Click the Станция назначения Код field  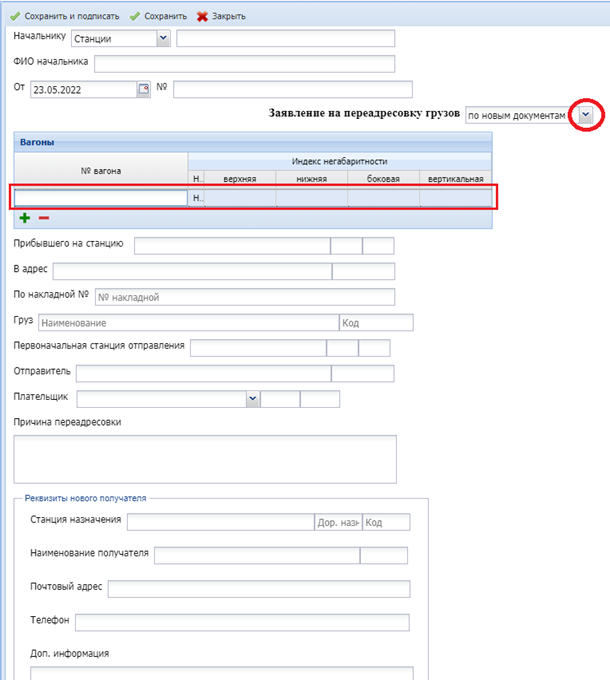pos(386,522)
